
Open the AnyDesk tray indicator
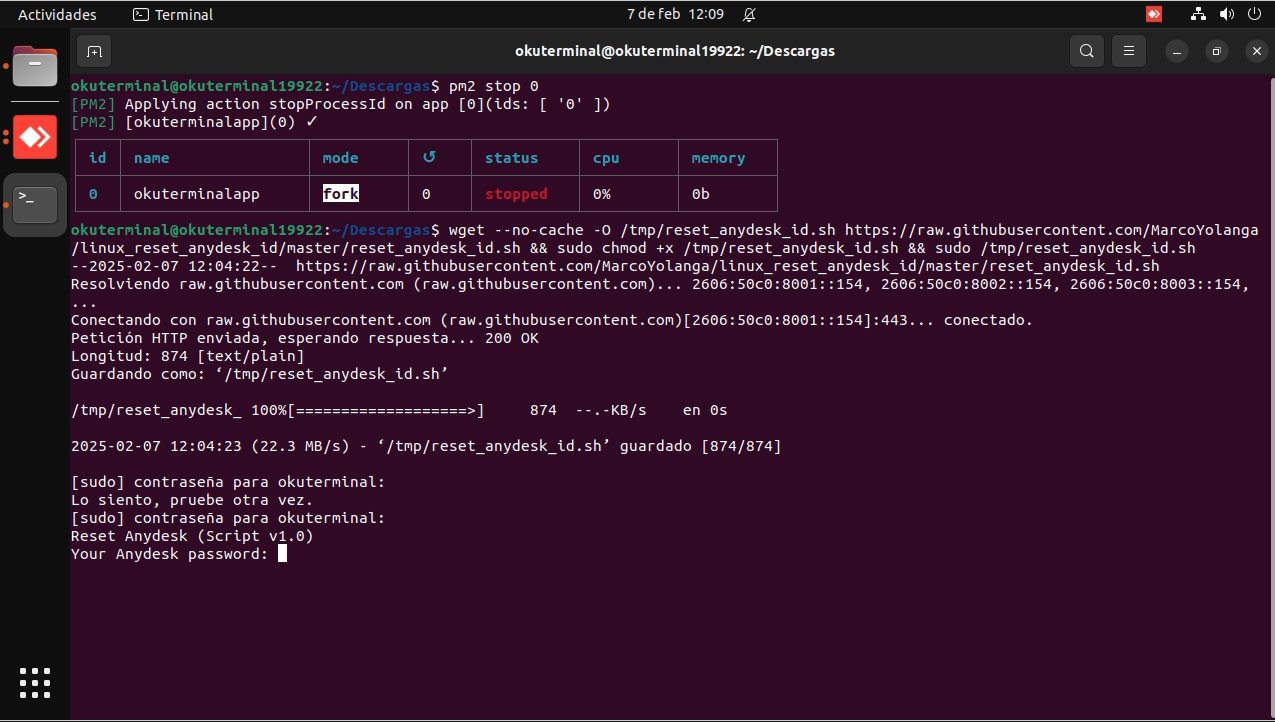(1154, 15)
